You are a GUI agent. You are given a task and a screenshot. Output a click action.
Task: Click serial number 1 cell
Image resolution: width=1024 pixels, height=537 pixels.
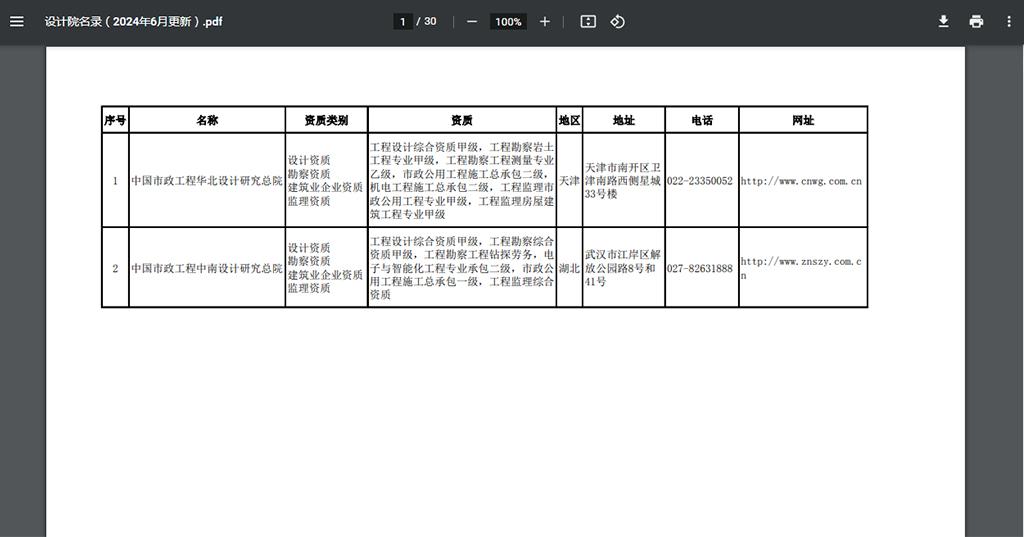pos(116,180)
